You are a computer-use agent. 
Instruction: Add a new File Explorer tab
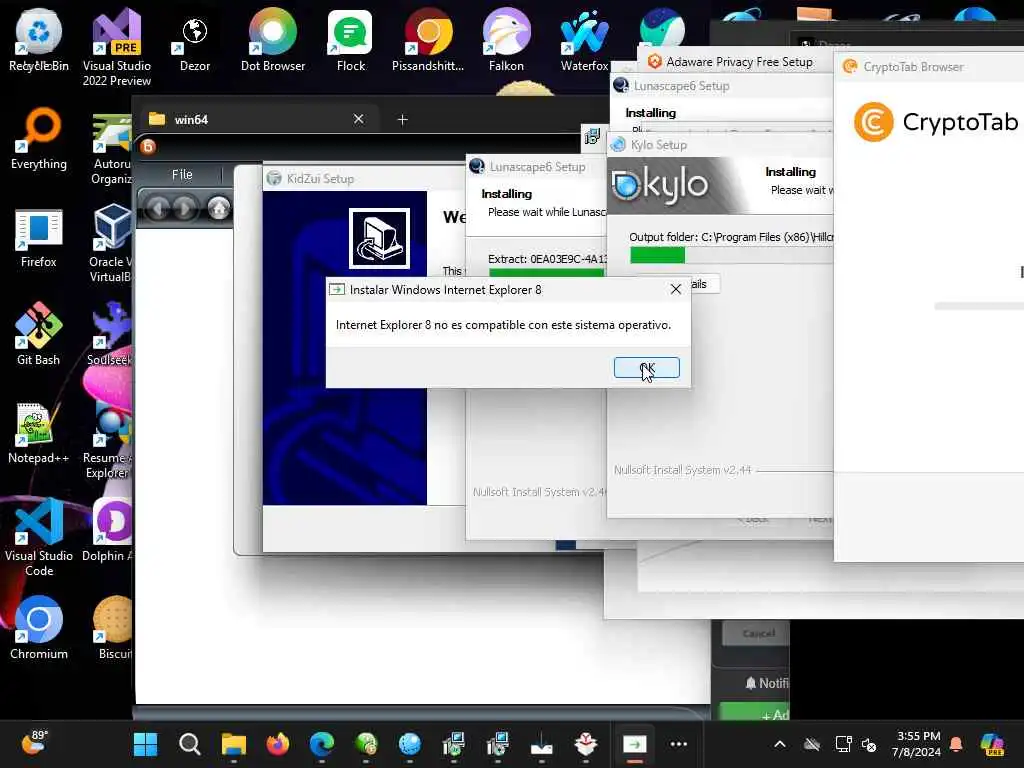tap(402, 120)
